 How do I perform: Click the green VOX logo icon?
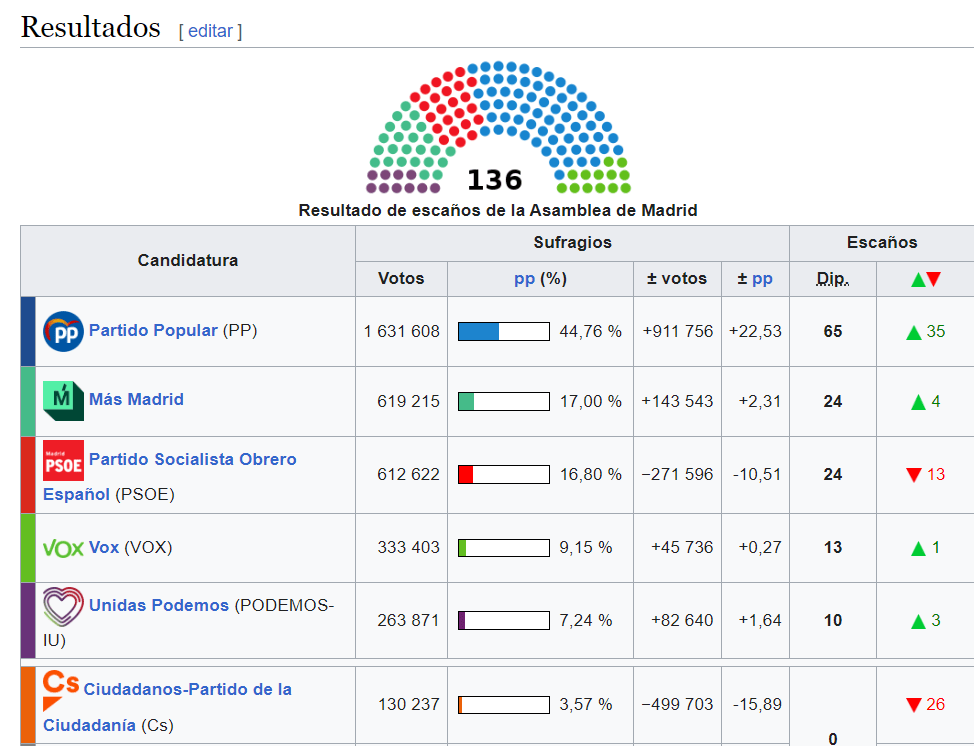64,548
